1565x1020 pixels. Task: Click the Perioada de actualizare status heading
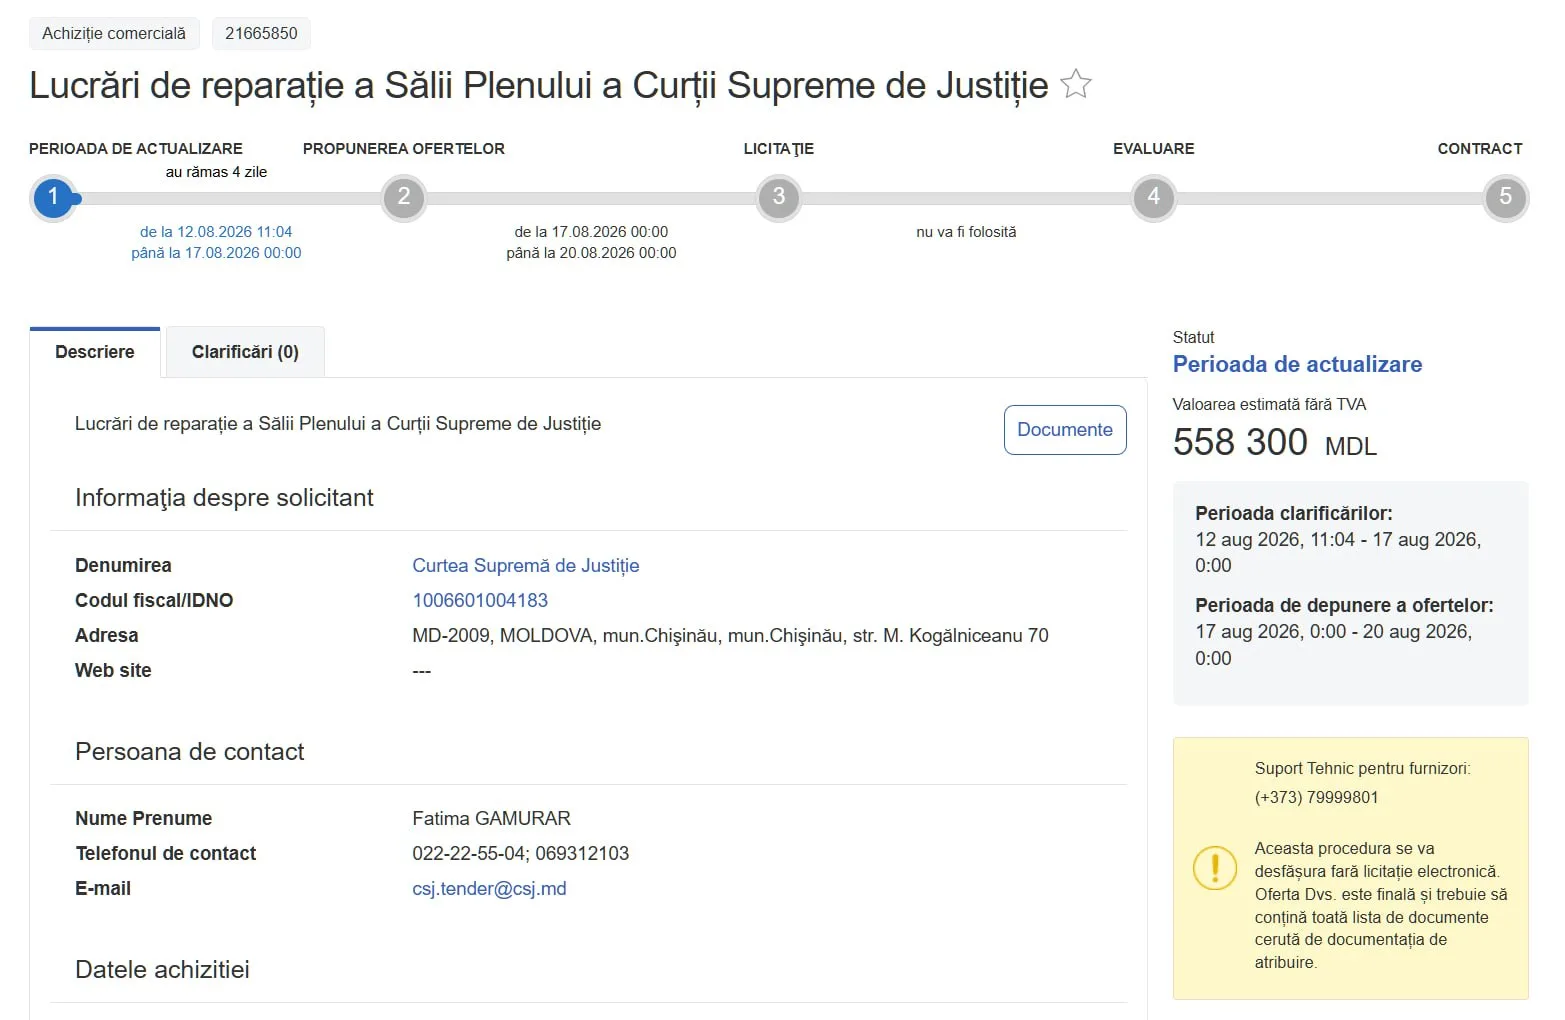tap(1297, 365)
